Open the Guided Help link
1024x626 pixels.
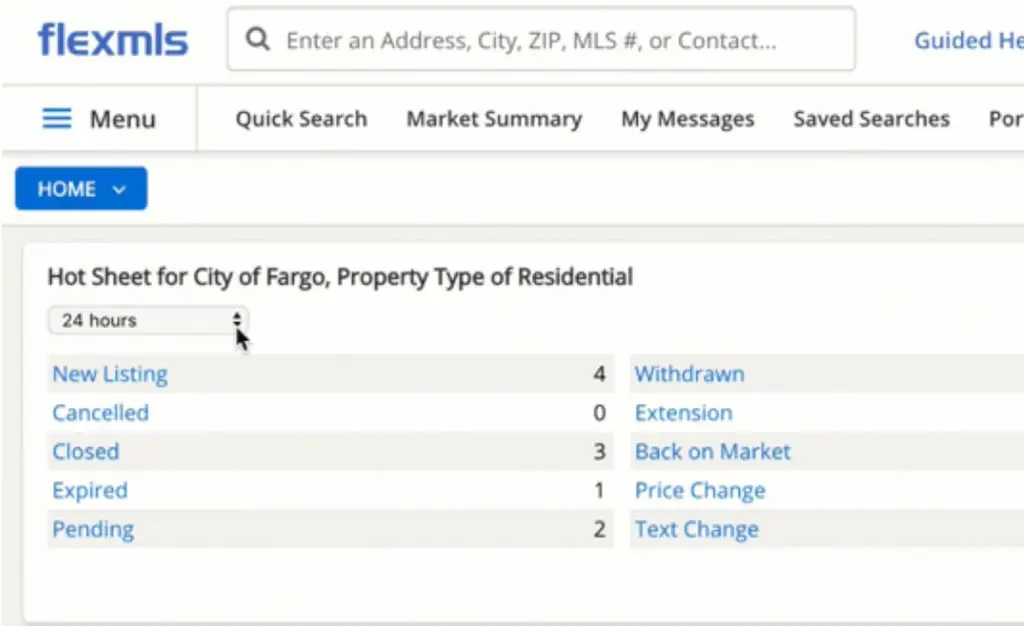[968, 40]
